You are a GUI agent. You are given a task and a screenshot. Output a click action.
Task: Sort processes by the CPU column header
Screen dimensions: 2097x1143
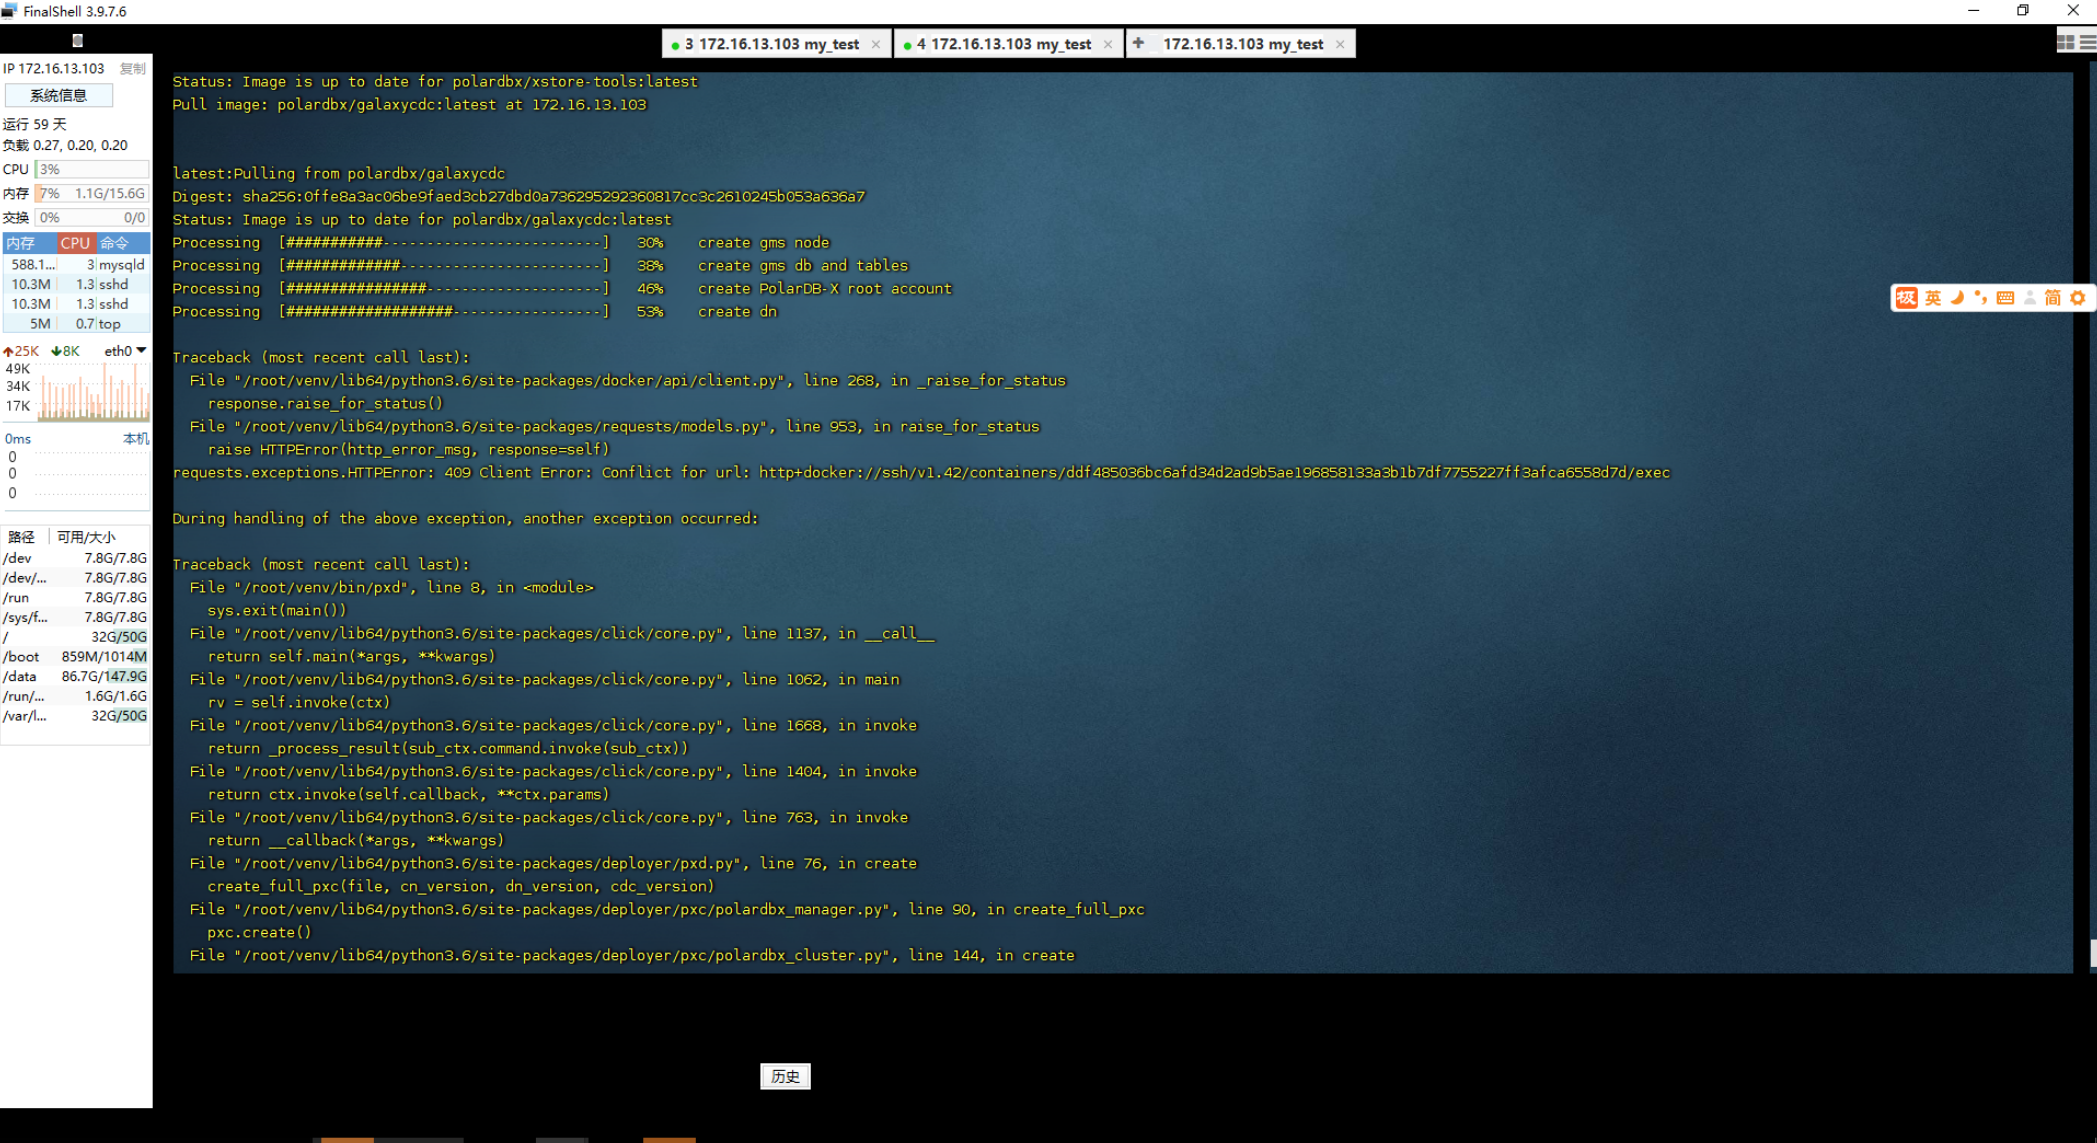(x=75, y=243)
